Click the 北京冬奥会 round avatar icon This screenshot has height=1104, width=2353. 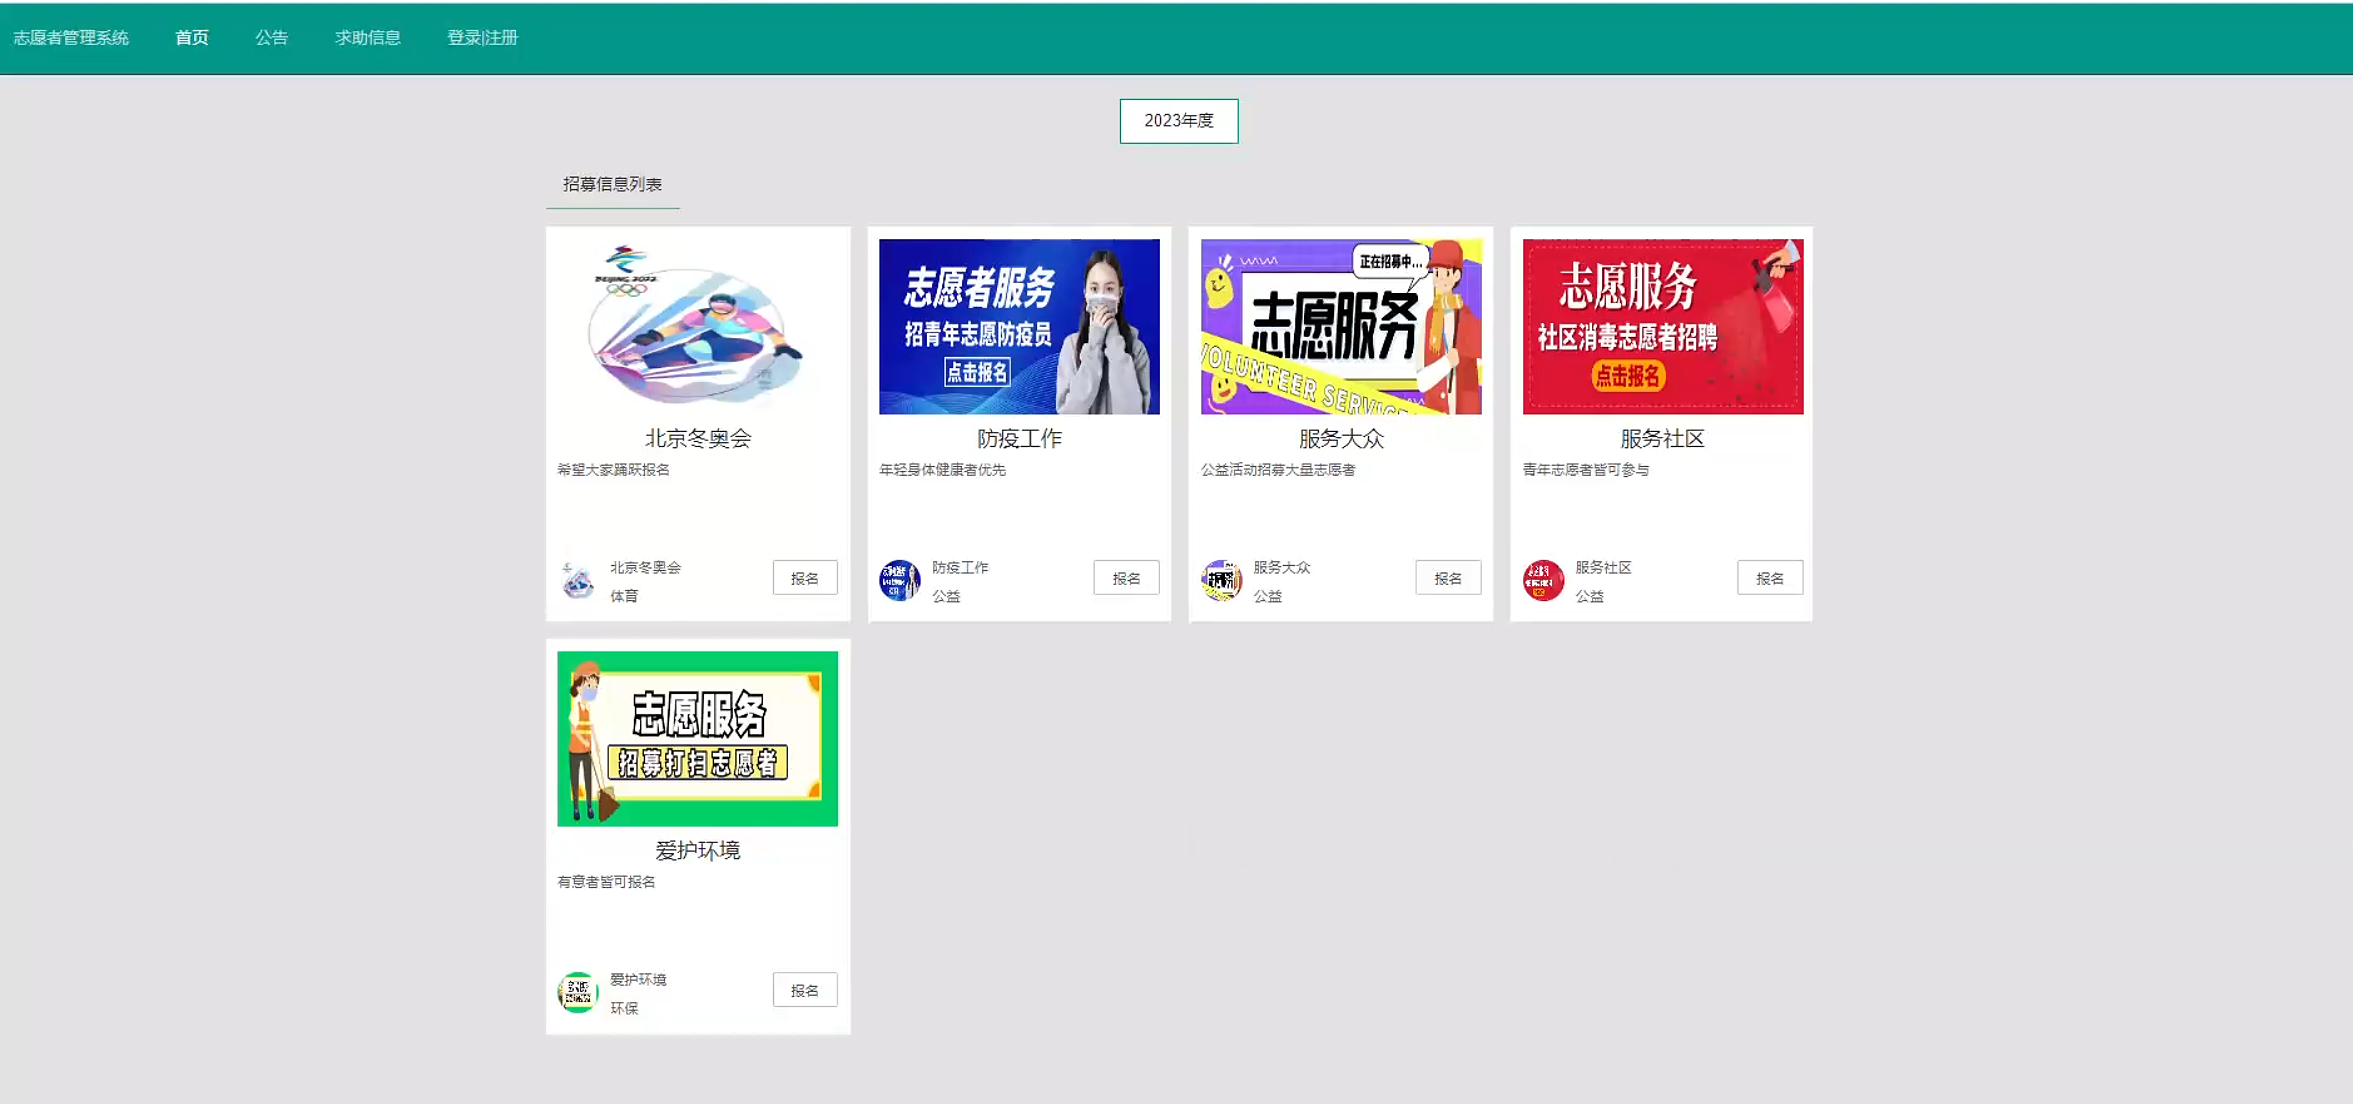tap(578, 580)
